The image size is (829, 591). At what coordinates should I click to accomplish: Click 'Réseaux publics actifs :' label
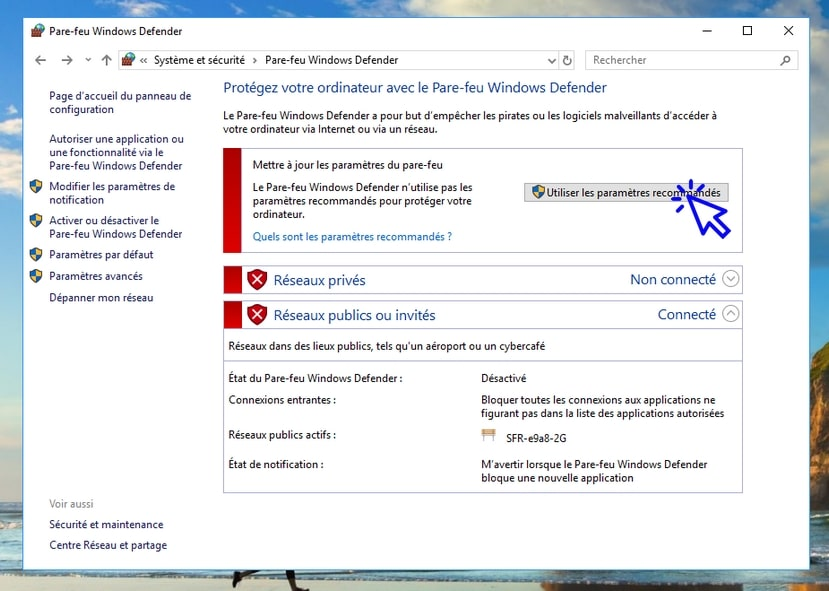tap(282, 435)
